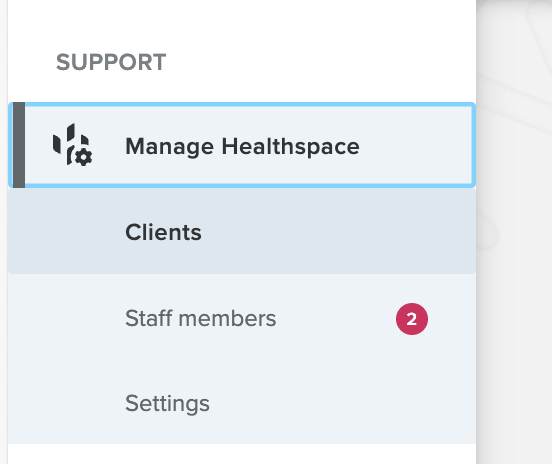This screenshot has height=464, width=552.
Task: Click the Manage Healthspace gear-logo icon
Action: click(x=73, y=145)
